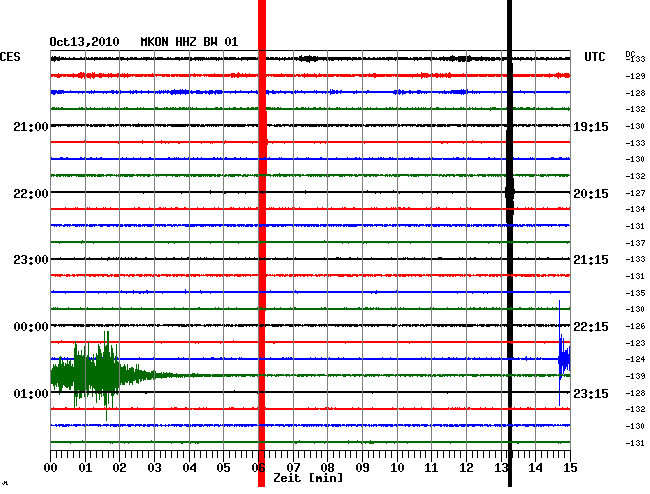Click the "14" minute tick label

[535, 468]
